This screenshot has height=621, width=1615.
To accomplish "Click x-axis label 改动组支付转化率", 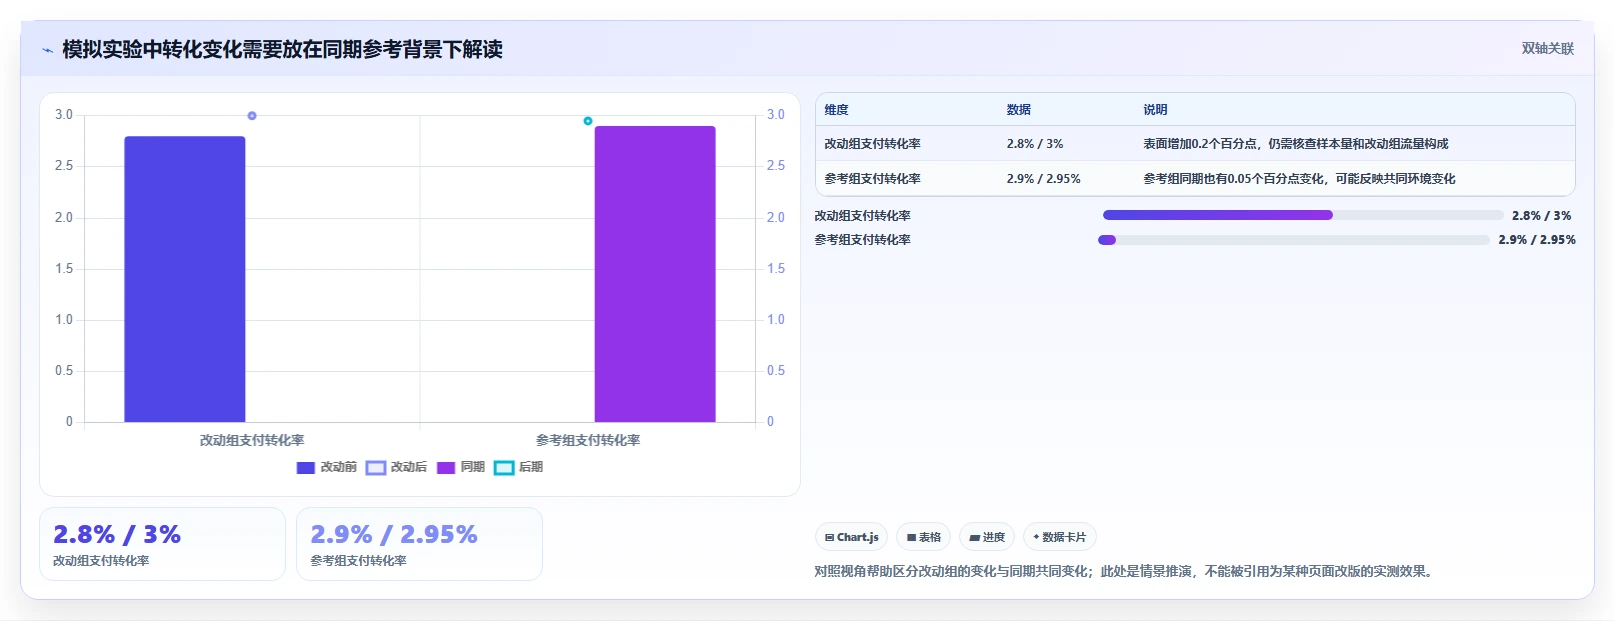I will point(252,440).
